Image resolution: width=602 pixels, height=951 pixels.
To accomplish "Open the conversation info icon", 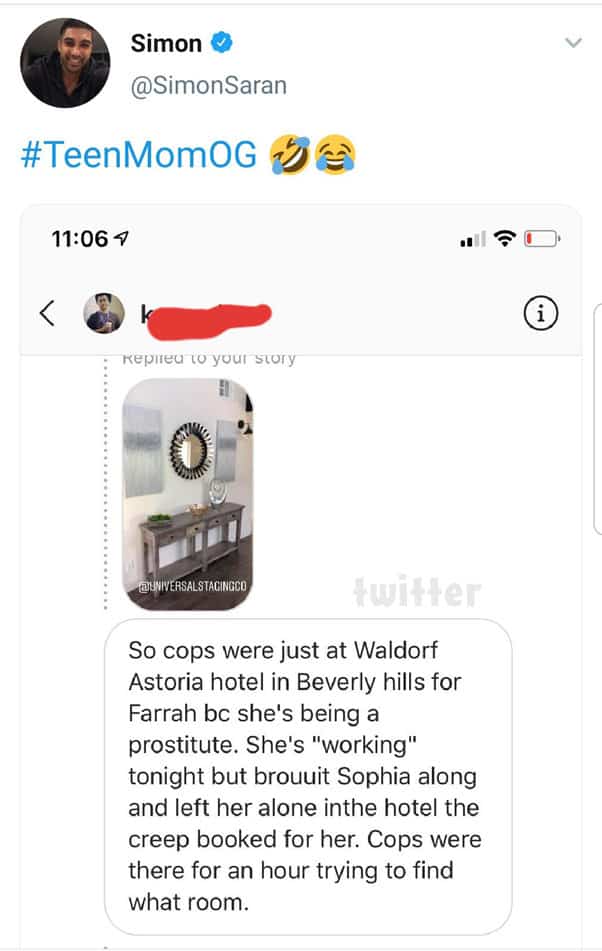I will pos(540,313).
